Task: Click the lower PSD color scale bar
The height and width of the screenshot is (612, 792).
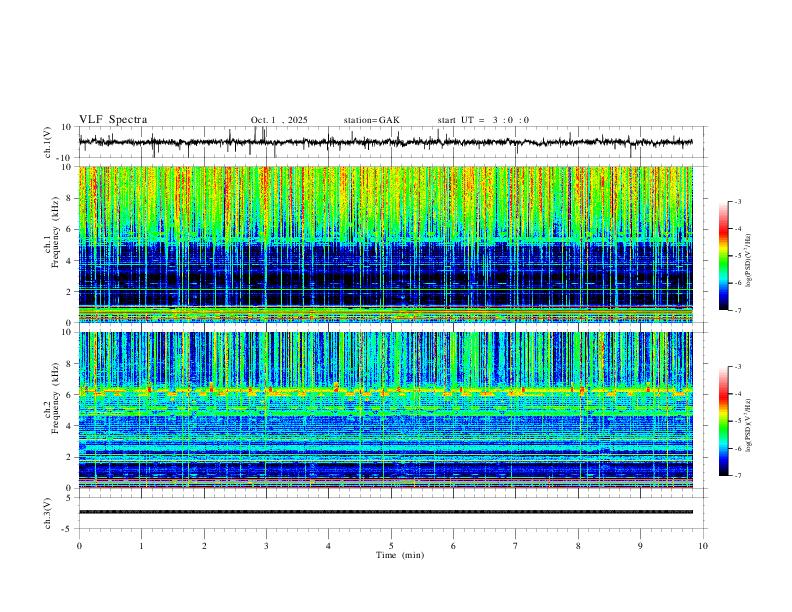Action: pyautogui.click(x=724, y=421)
